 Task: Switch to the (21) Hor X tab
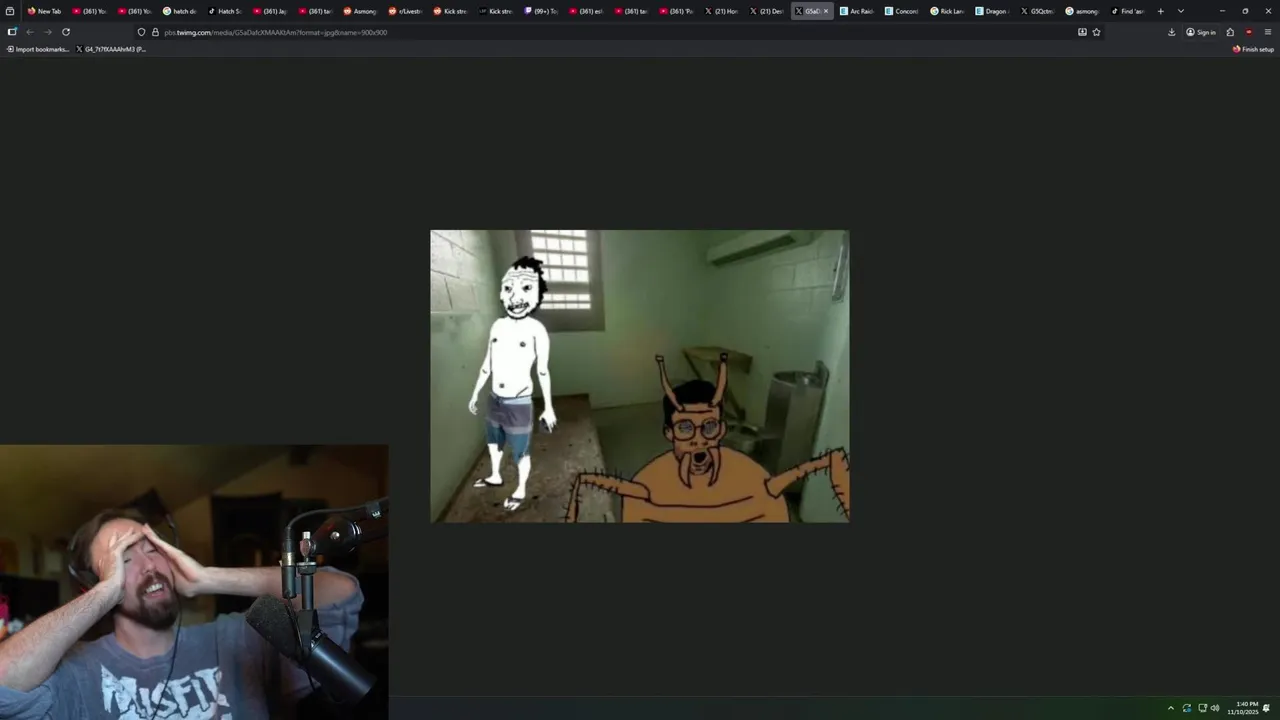[x=721, y=11]
